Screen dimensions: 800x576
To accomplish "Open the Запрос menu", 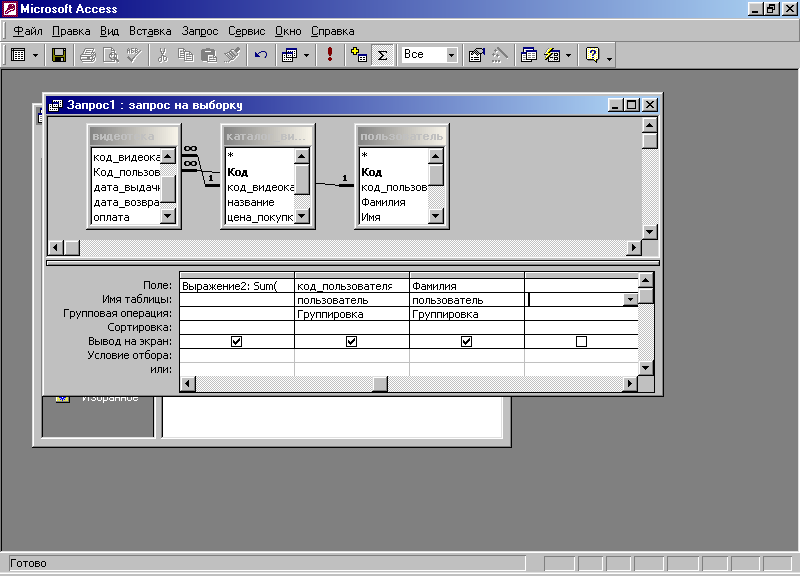I will tap(200, 31).
